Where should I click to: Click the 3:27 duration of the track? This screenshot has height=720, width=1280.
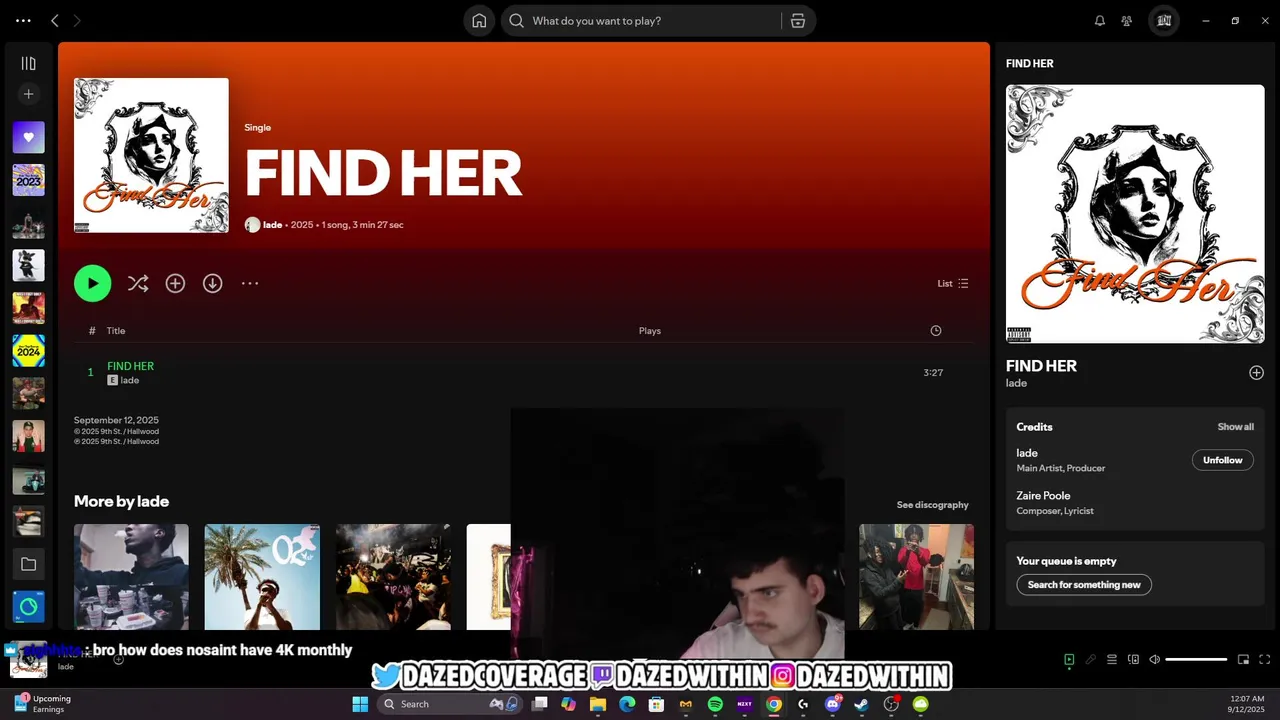pos(933,373)
